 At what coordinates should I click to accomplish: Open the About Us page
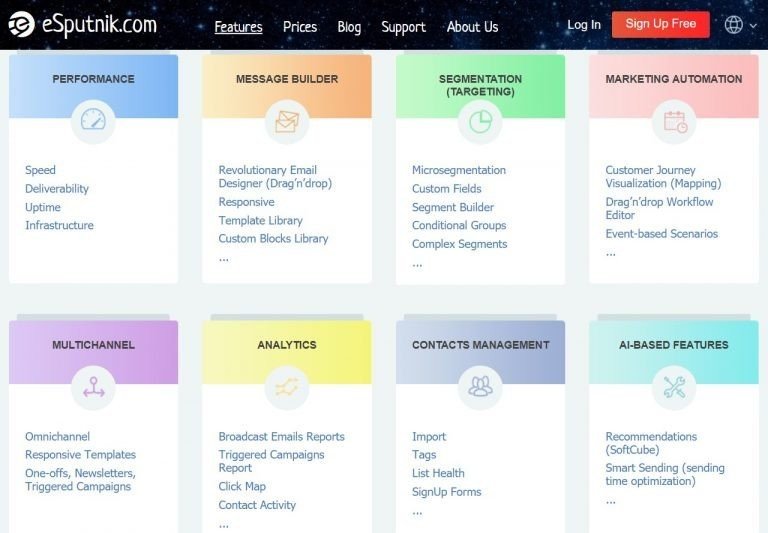tap(472, 27)
